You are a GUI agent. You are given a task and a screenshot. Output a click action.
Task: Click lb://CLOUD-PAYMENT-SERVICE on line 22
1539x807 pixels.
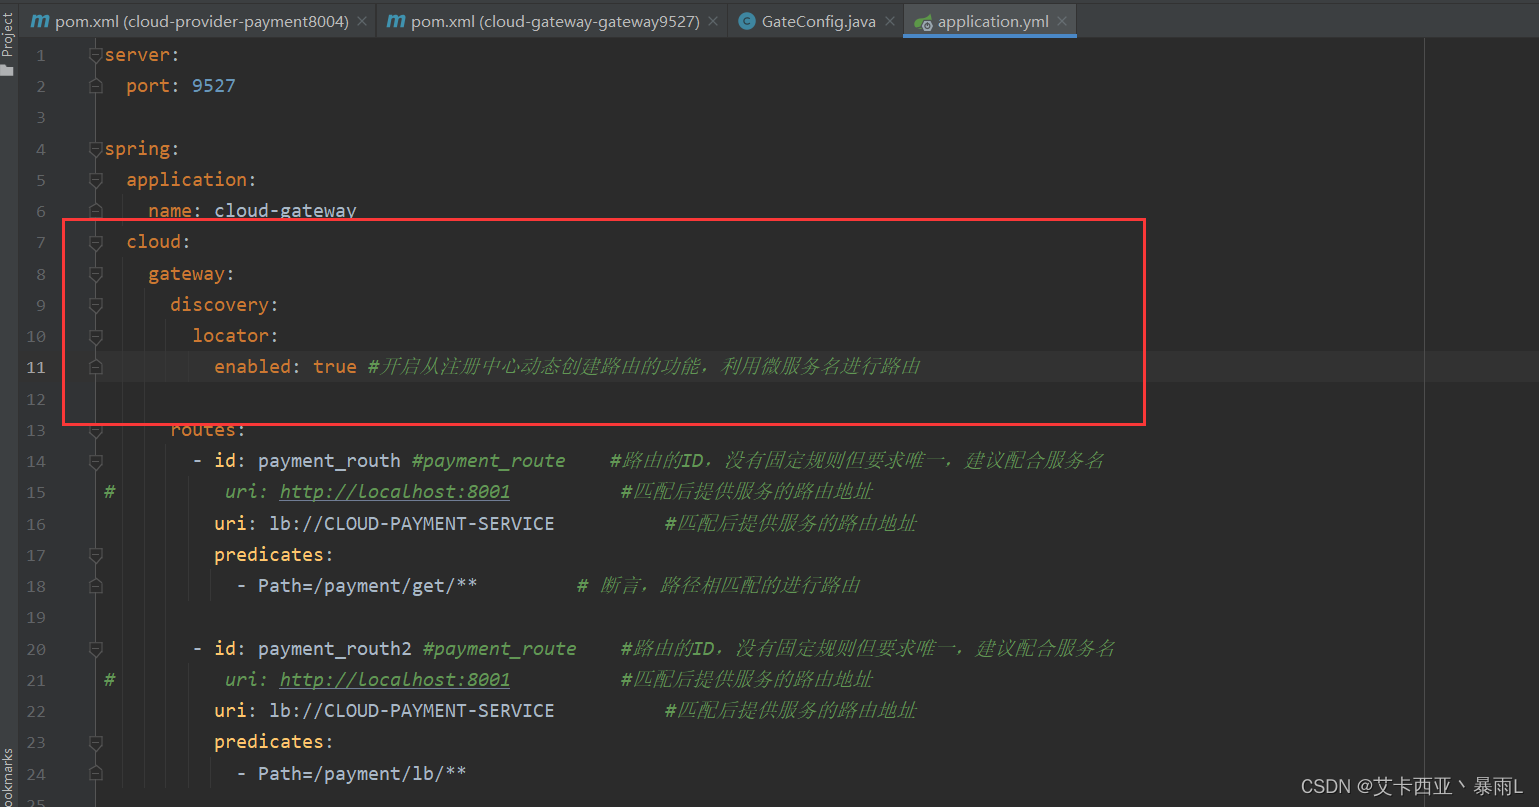click(x=412, y=711)
